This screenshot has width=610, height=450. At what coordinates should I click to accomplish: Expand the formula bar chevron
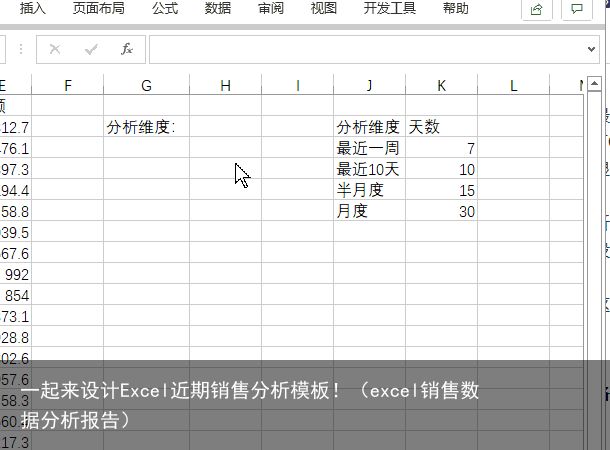coord(591,49)
